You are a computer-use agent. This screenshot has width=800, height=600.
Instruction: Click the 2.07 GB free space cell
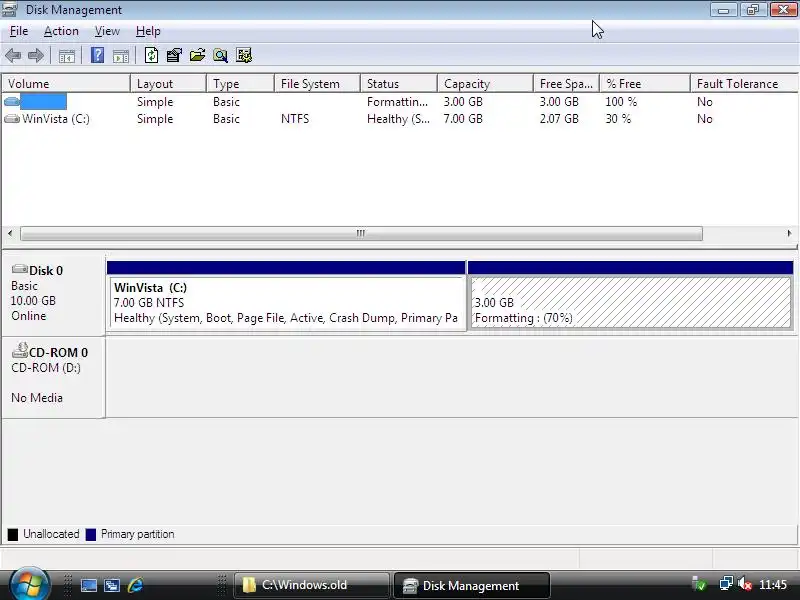559,119
